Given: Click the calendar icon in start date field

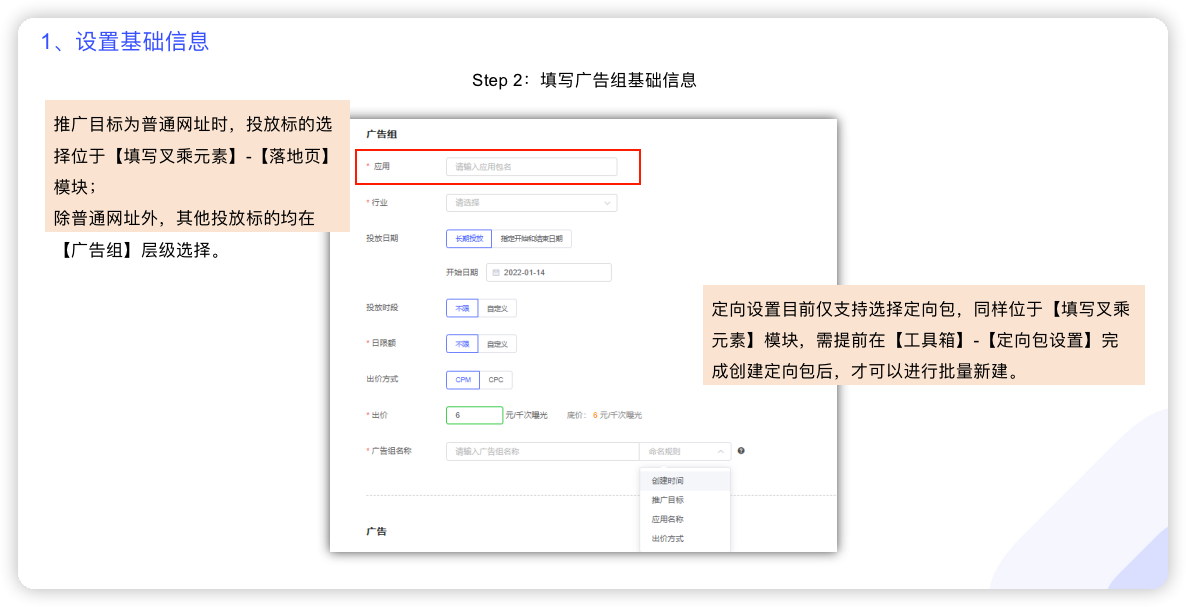Looking at the screenshot, I should coord(495,272).
